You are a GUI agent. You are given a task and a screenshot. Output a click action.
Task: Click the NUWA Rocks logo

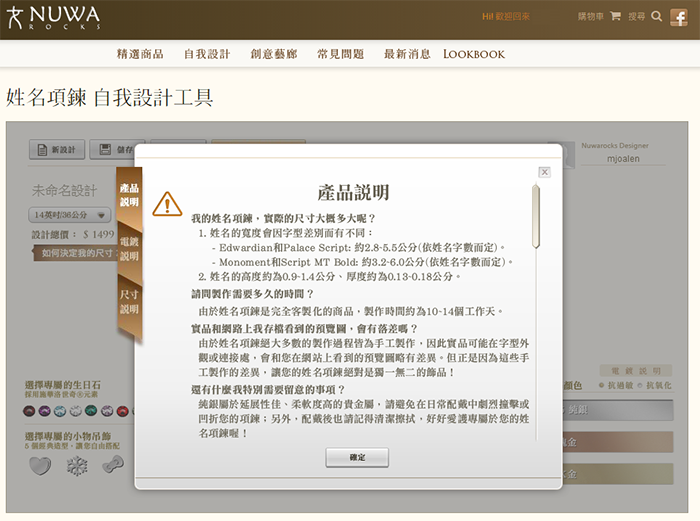tap(54, 18)
